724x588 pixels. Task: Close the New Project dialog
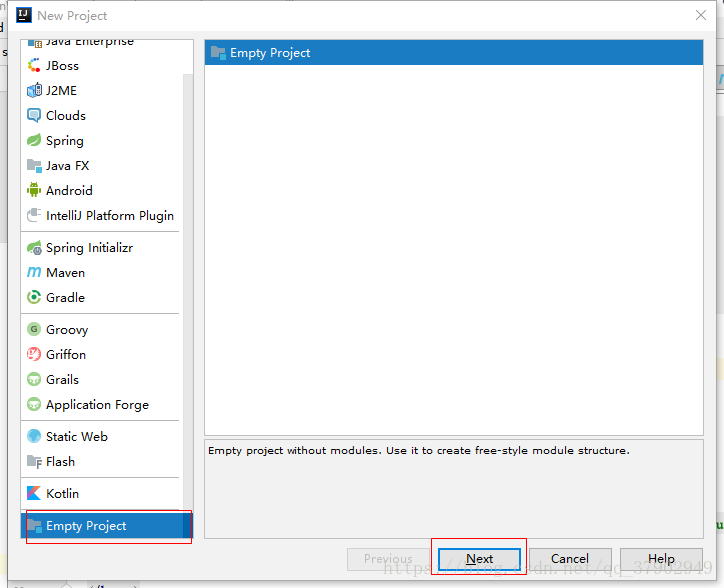[701, 15]
